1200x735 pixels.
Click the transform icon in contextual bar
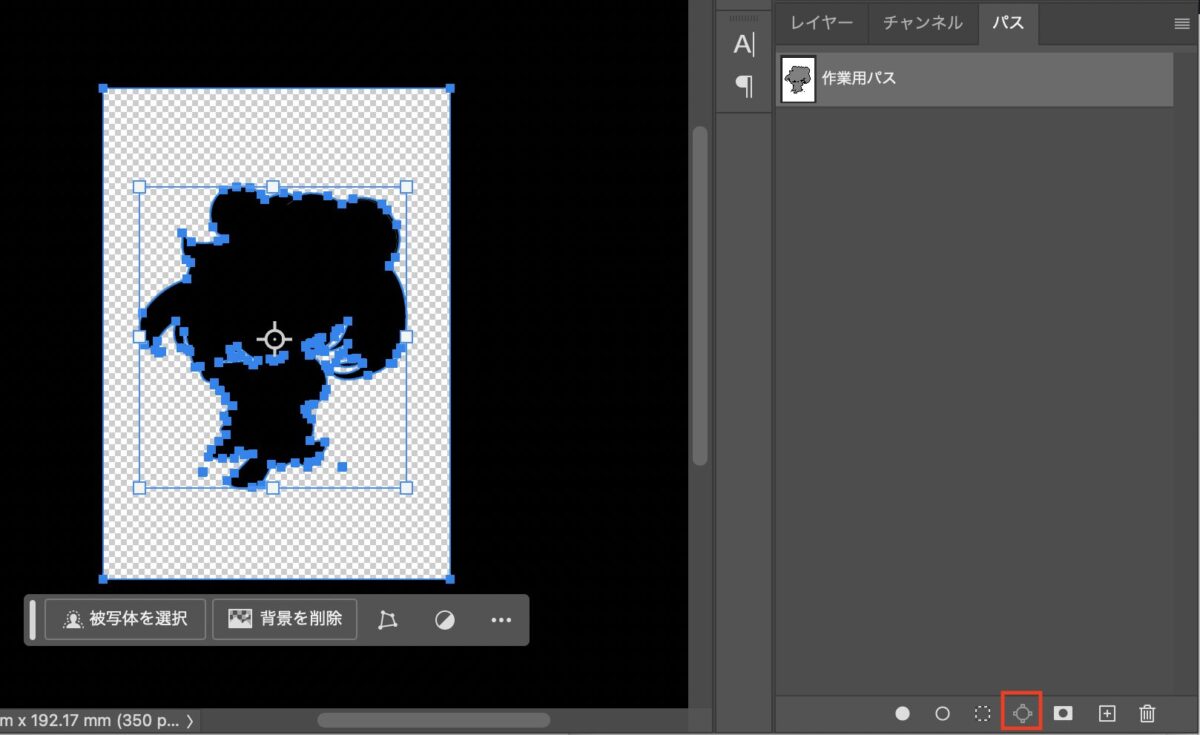click(388, 620)
